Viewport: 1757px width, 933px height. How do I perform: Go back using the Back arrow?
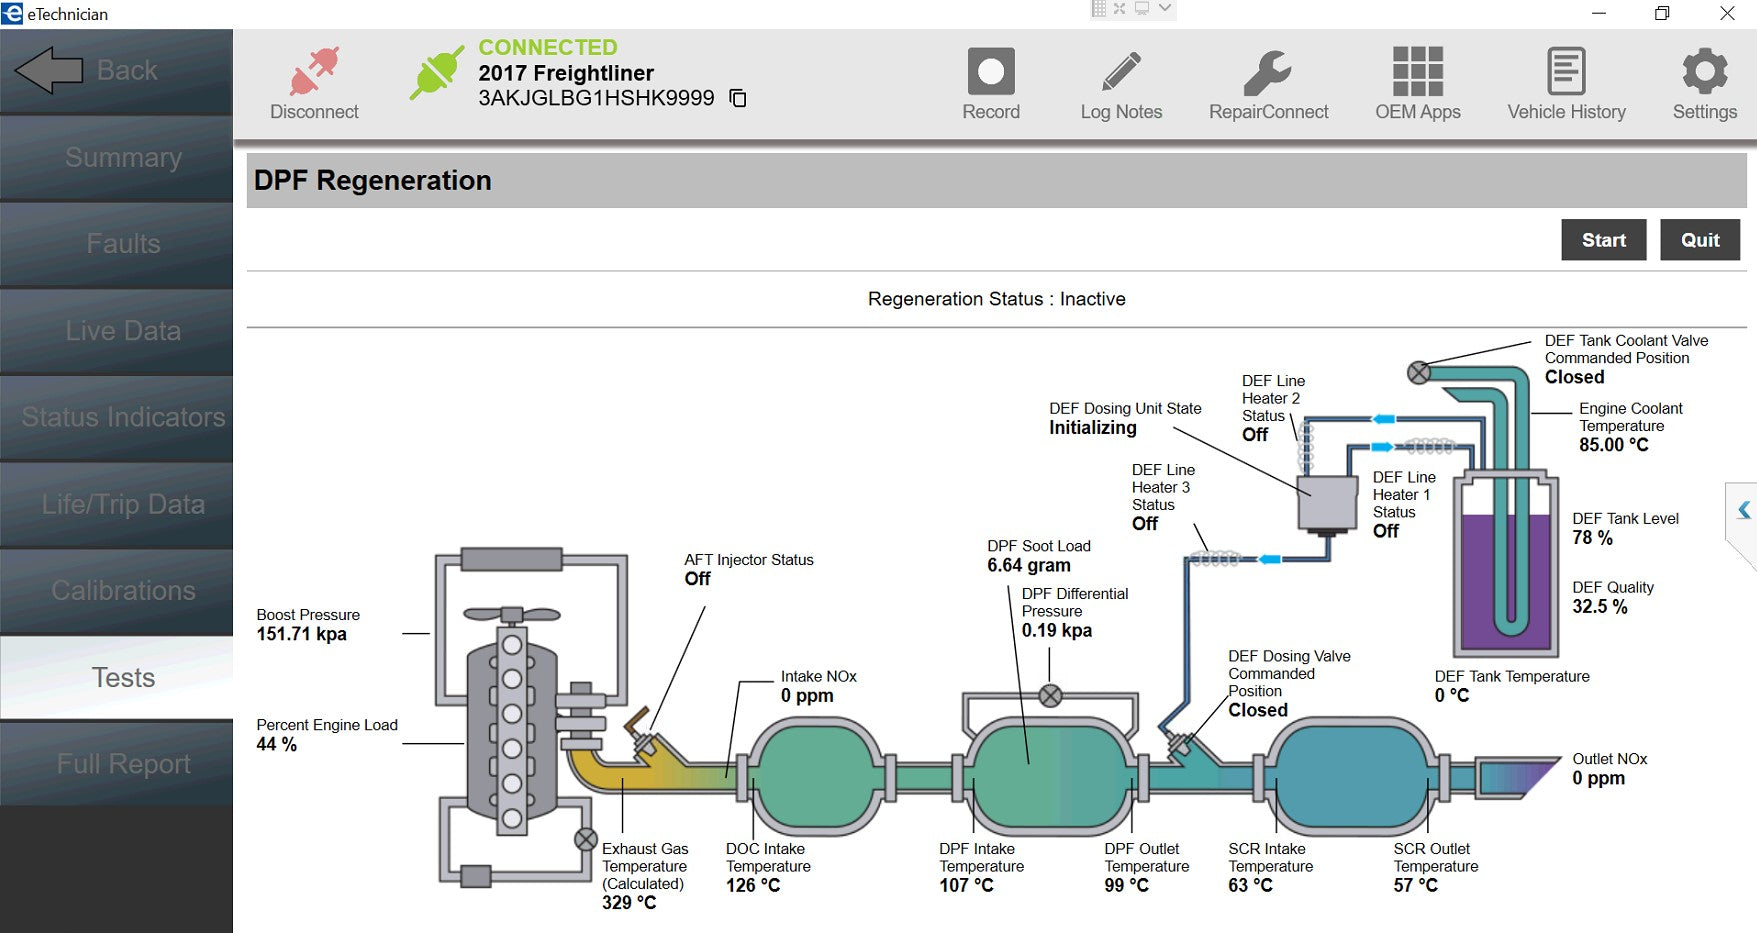click(50, 71)
